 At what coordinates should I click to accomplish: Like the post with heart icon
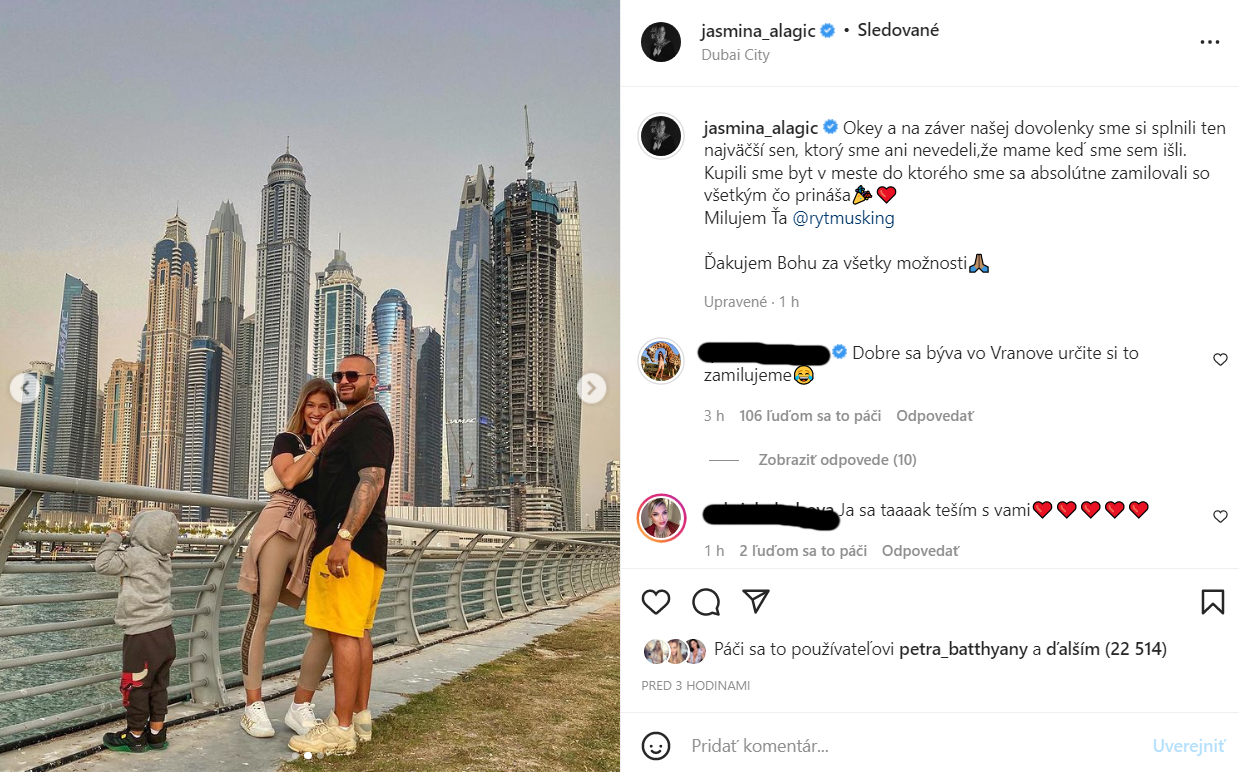656,601
